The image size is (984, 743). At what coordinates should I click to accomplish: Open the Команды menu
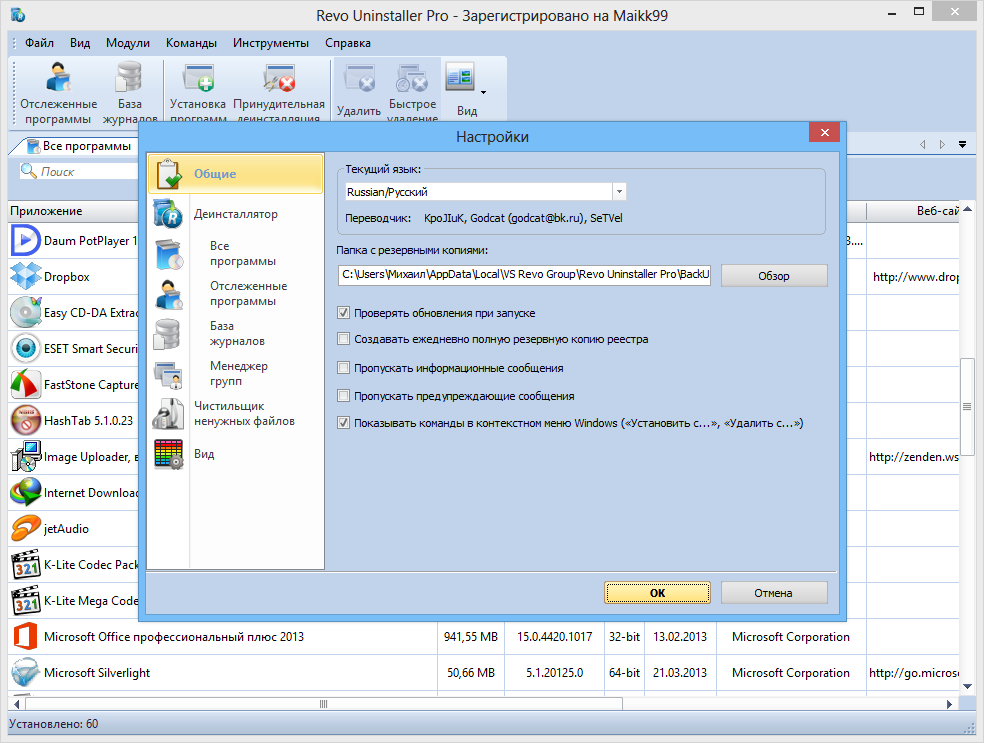click(191, 43)
